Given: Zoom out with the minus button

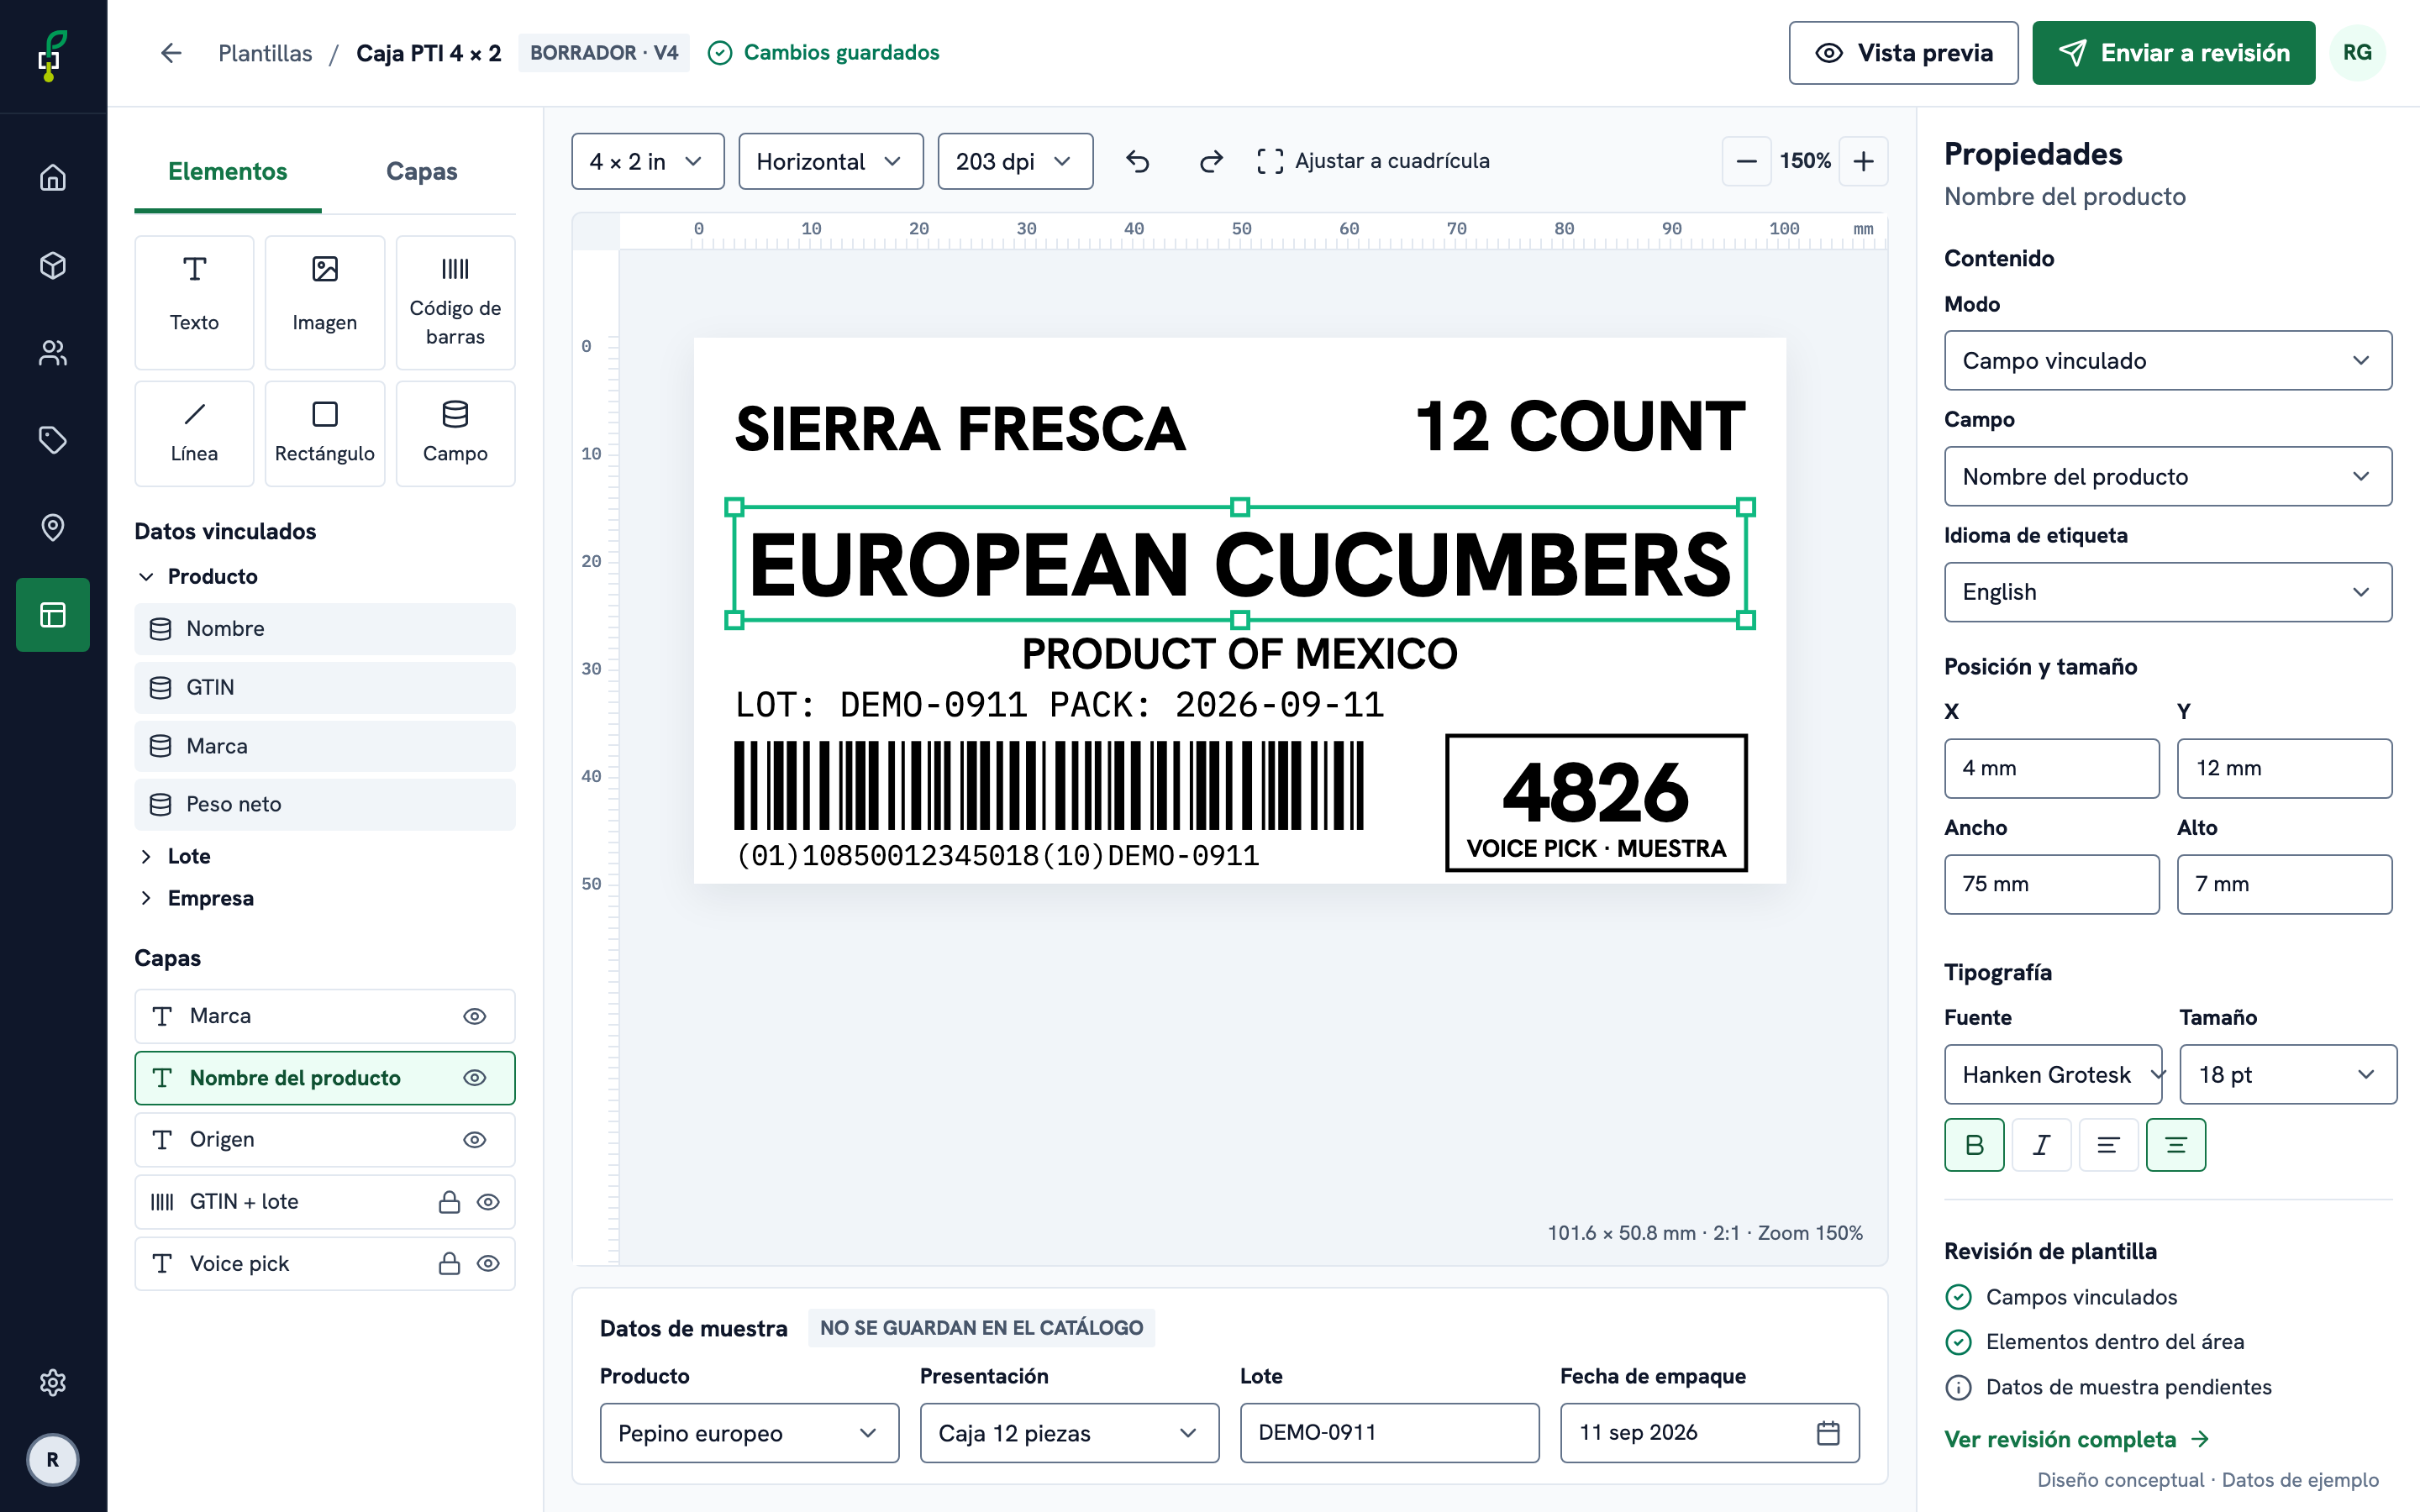Looking at the screenshot, I should coord(1746,161).
